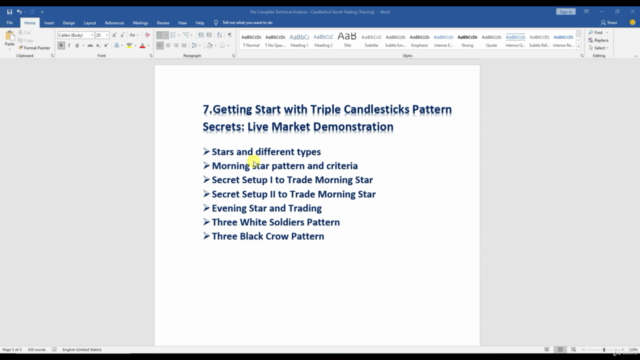
Task: Click the Replace button
Action: [599, 40]
